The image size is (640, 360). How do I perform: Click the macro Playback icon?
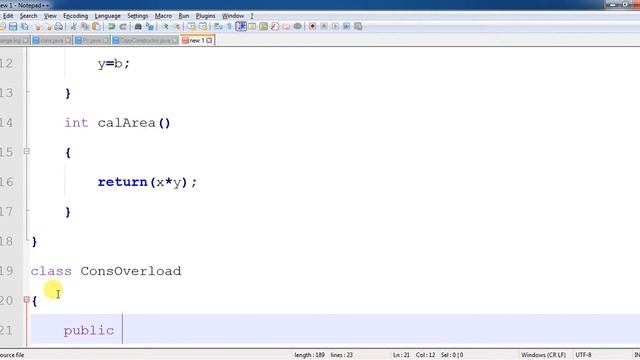(x=335, y=27)
